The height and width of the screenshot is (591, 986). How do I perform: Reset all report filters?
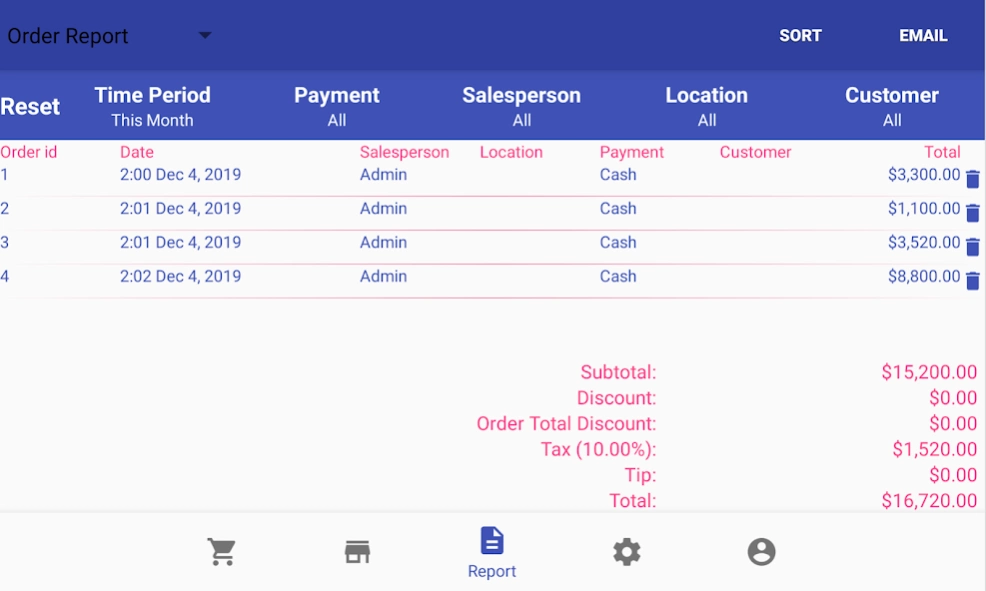pyautogui.click(x=30, y=106)
